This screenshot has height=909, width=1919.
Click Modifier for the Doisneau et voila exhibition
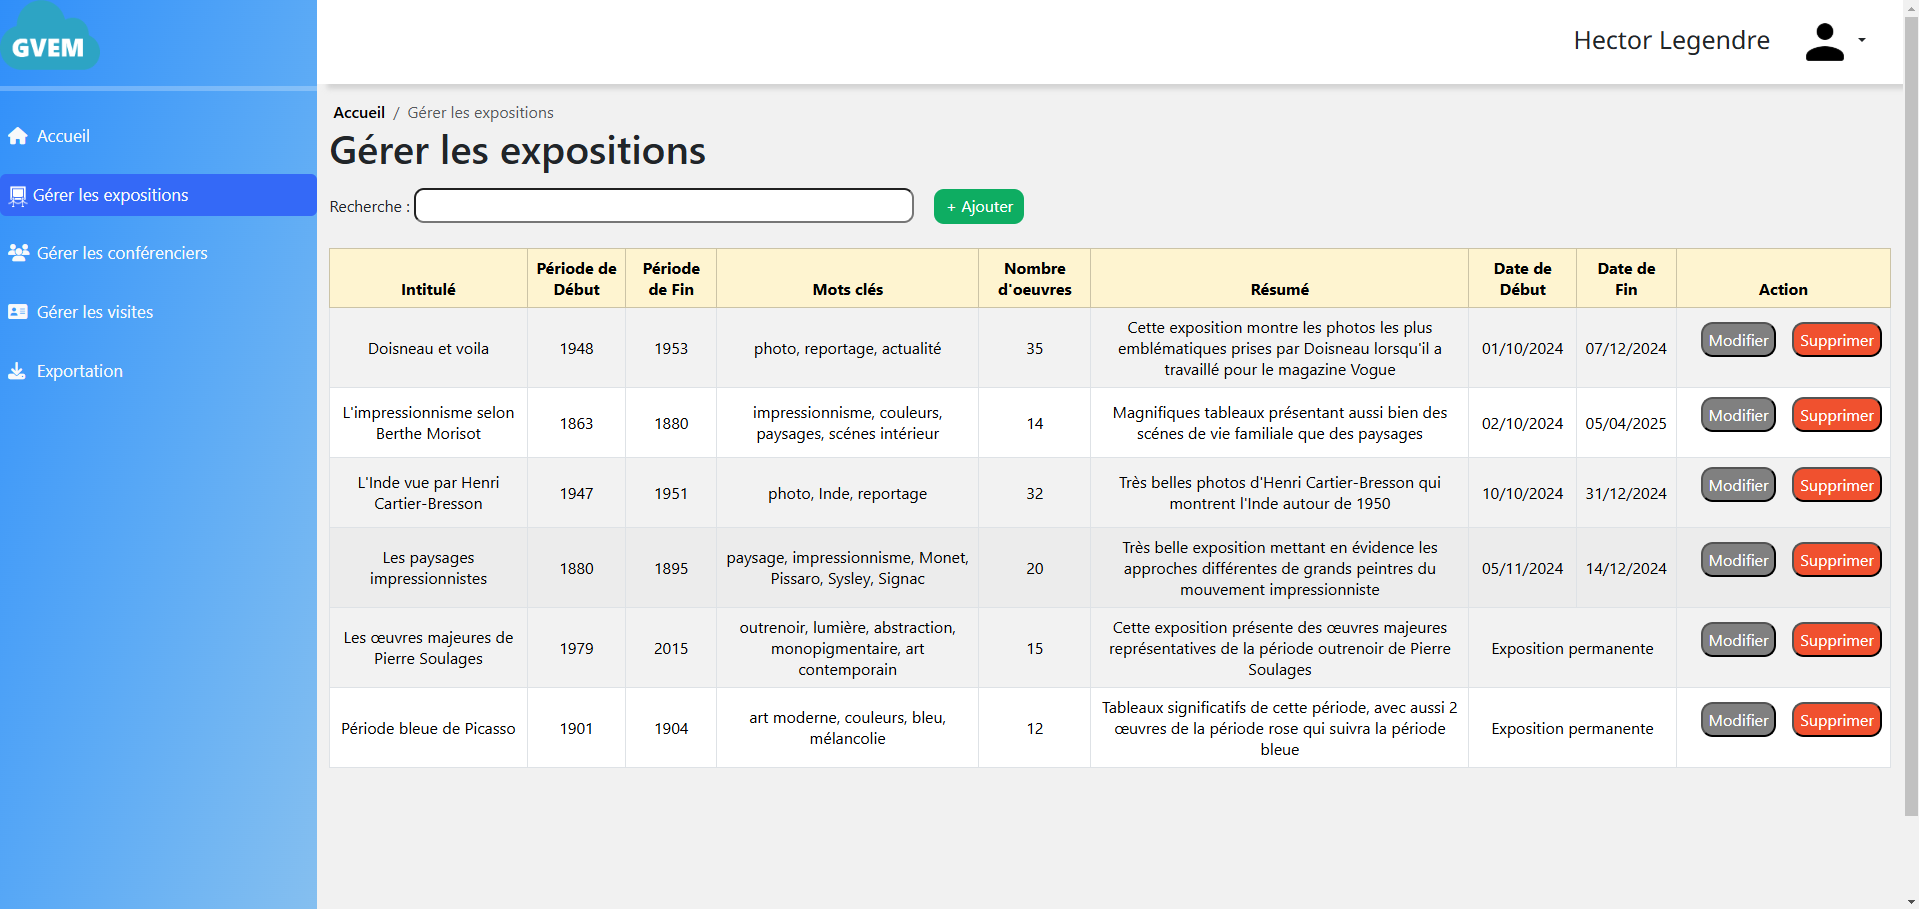coord(1737,339)
